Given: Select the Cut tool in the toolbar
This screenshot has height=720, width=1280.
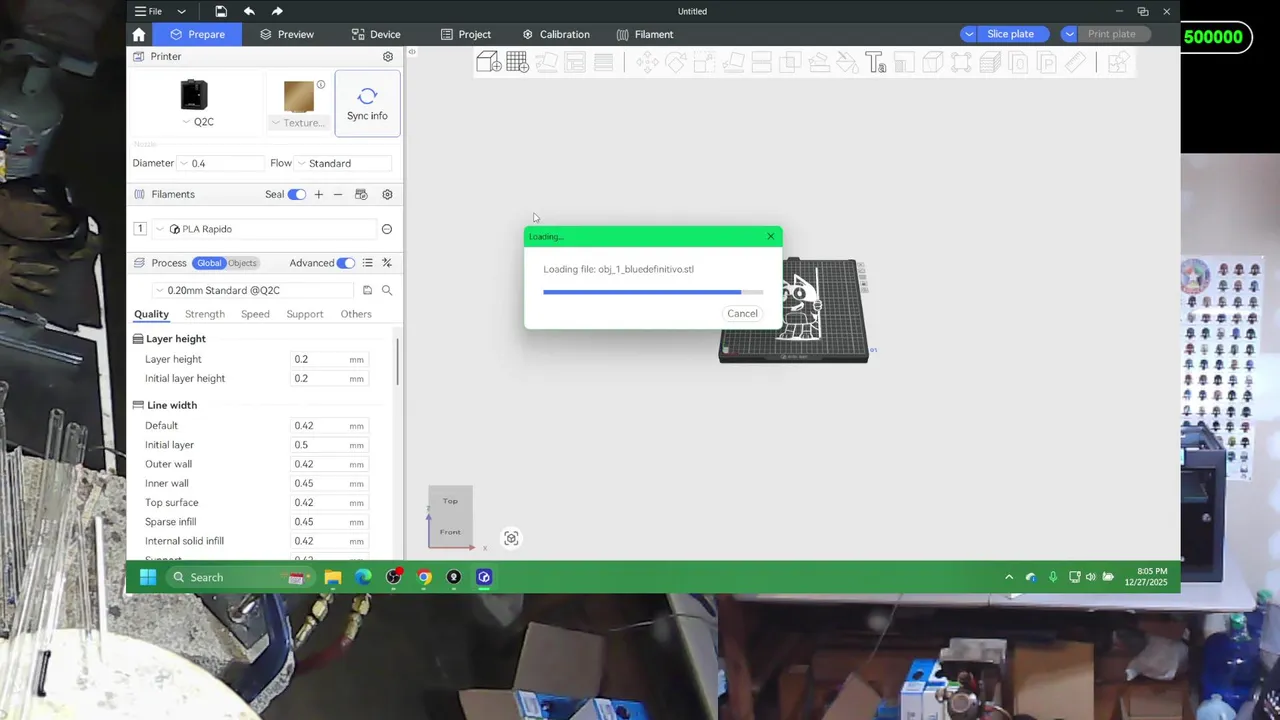Looking at the screenshot, I should [761, 63].
